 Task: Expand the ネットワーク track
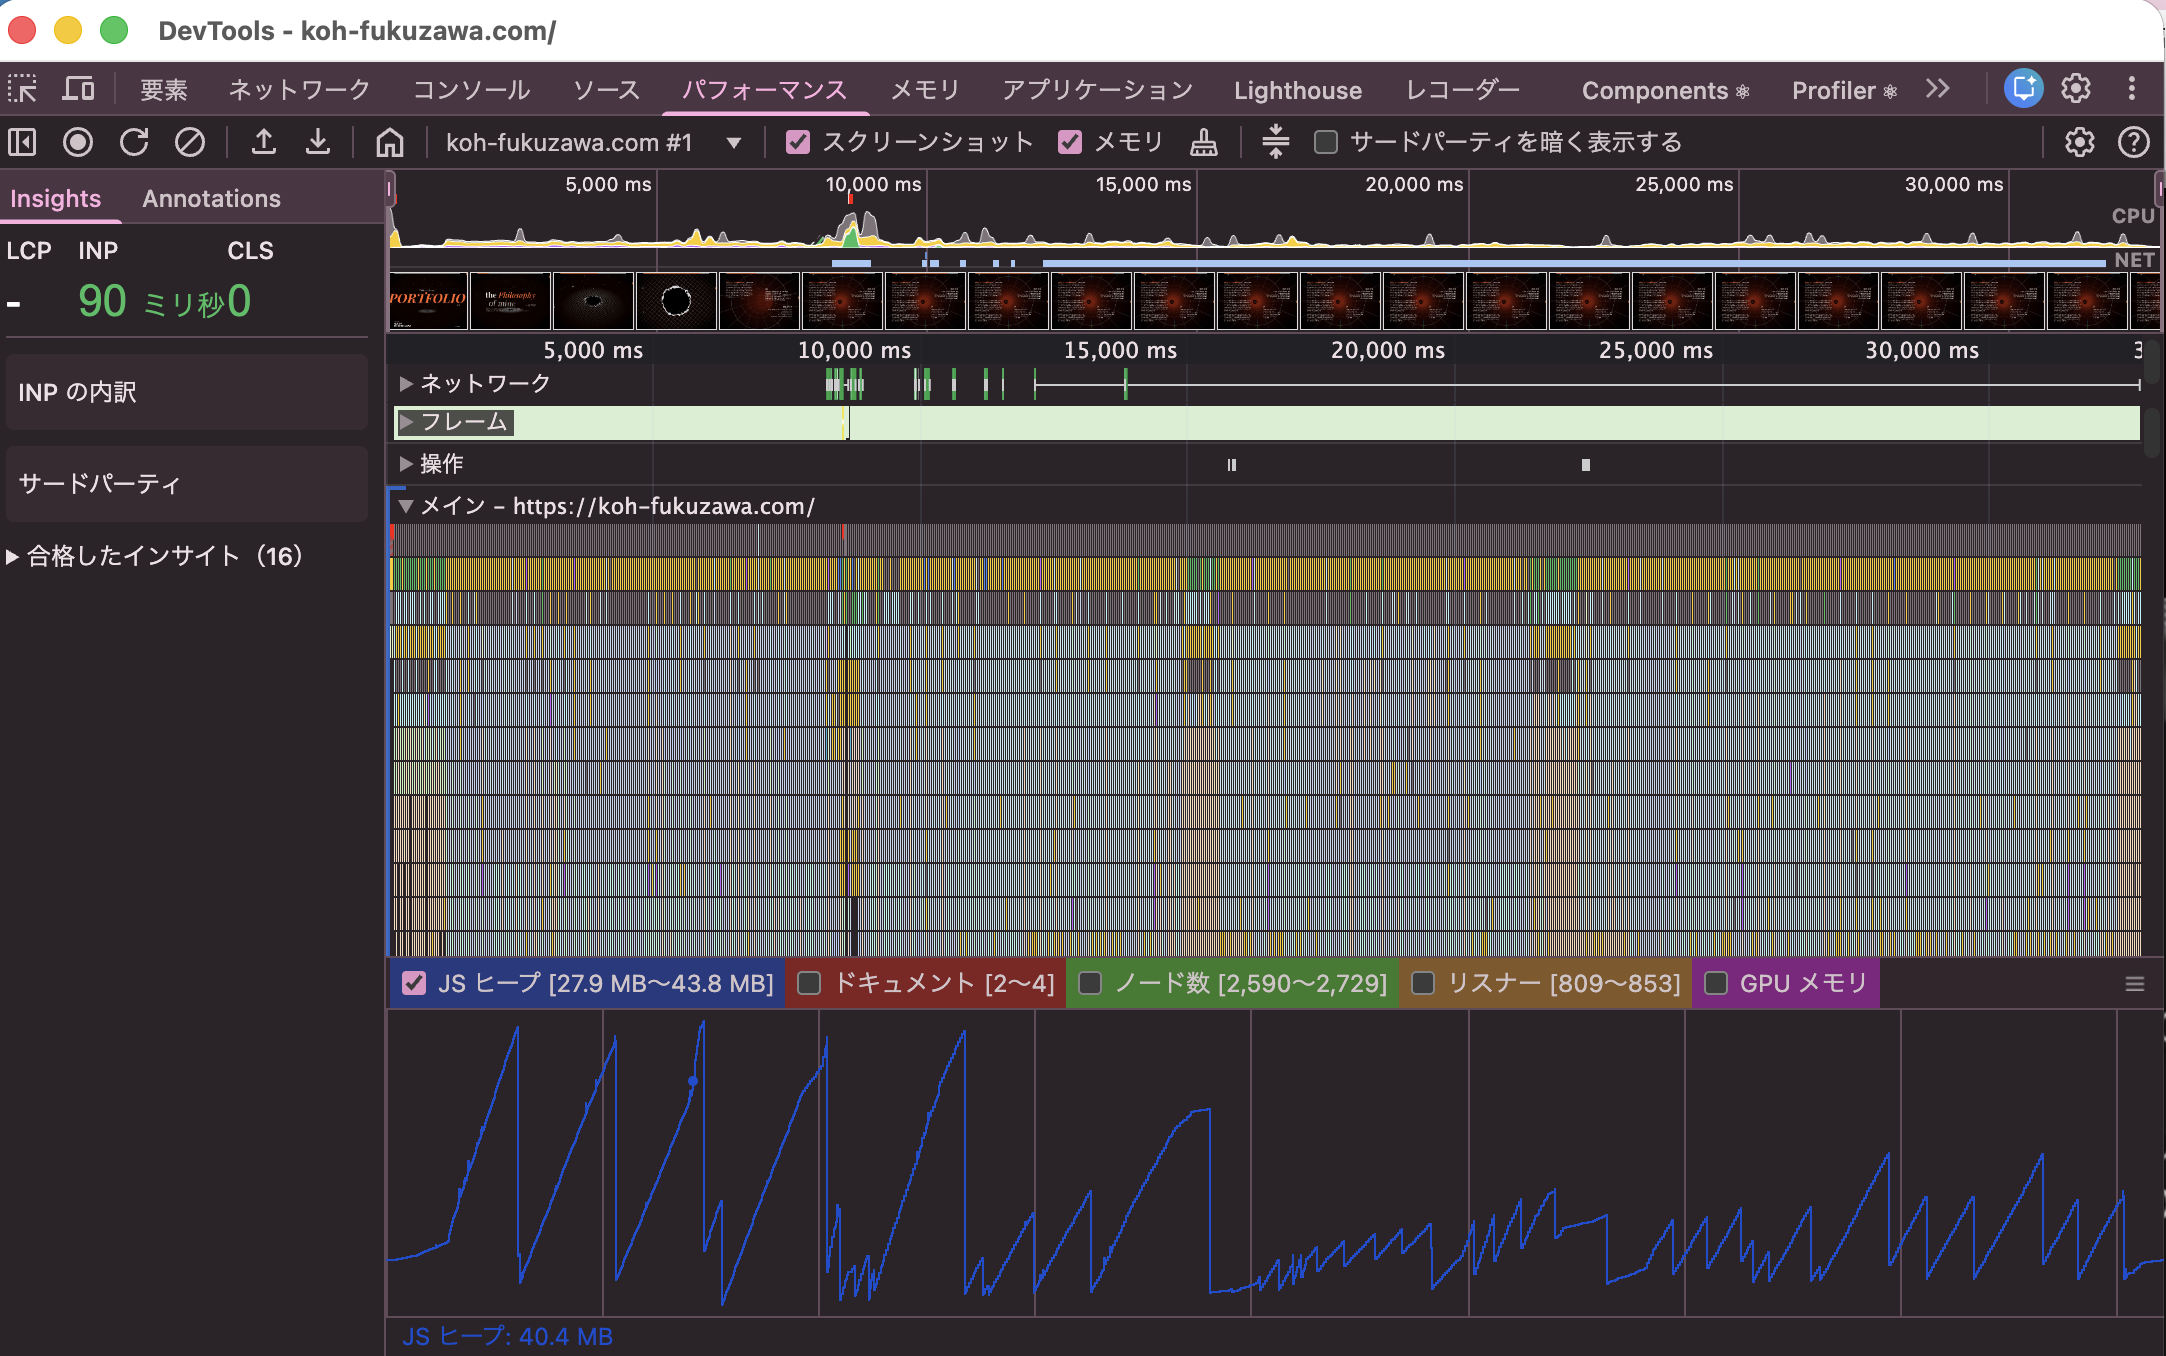coord(406,384)
